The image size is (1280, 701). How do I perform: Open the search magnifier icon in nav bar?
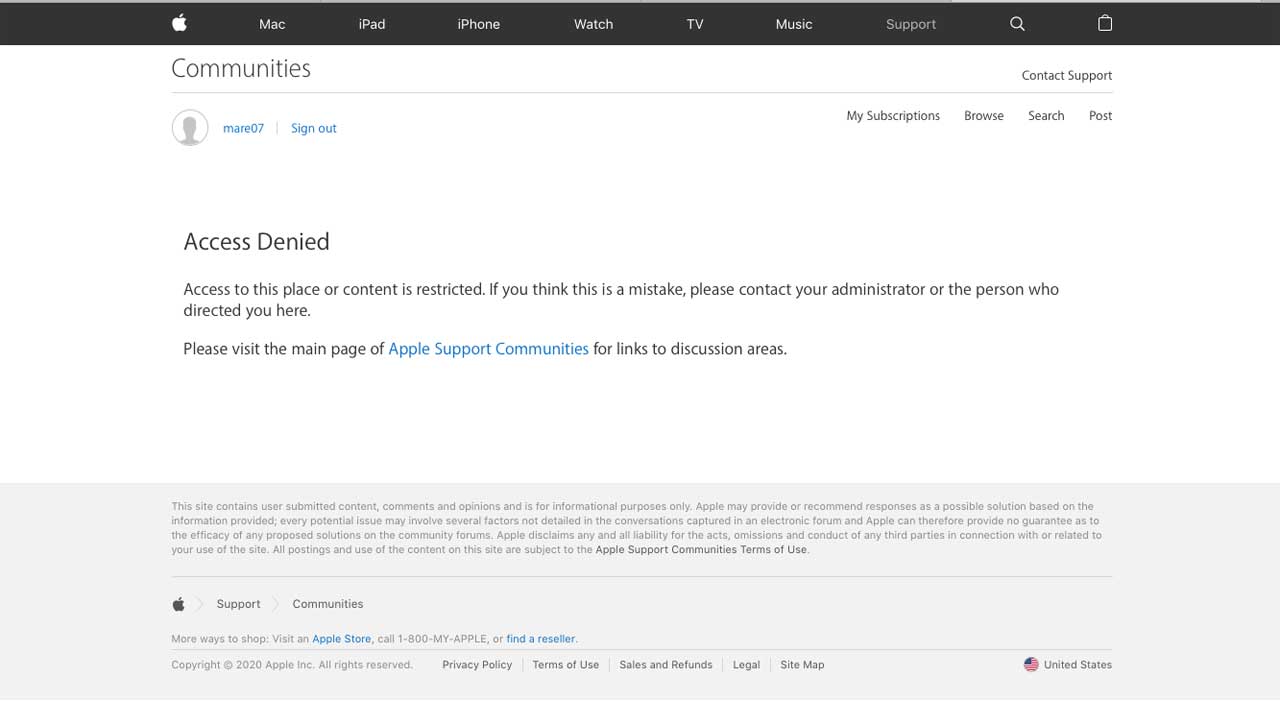[1017, 24]
